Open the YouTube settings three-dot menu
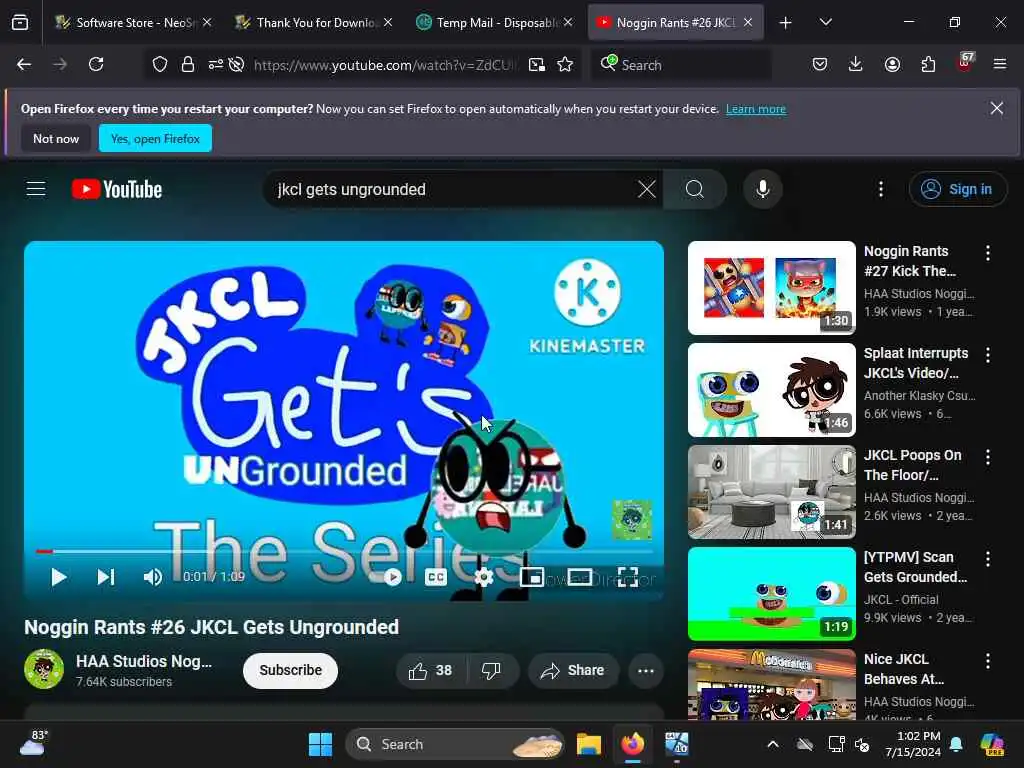The width and height of the screenshot is (1024, 768). [881, 189]
